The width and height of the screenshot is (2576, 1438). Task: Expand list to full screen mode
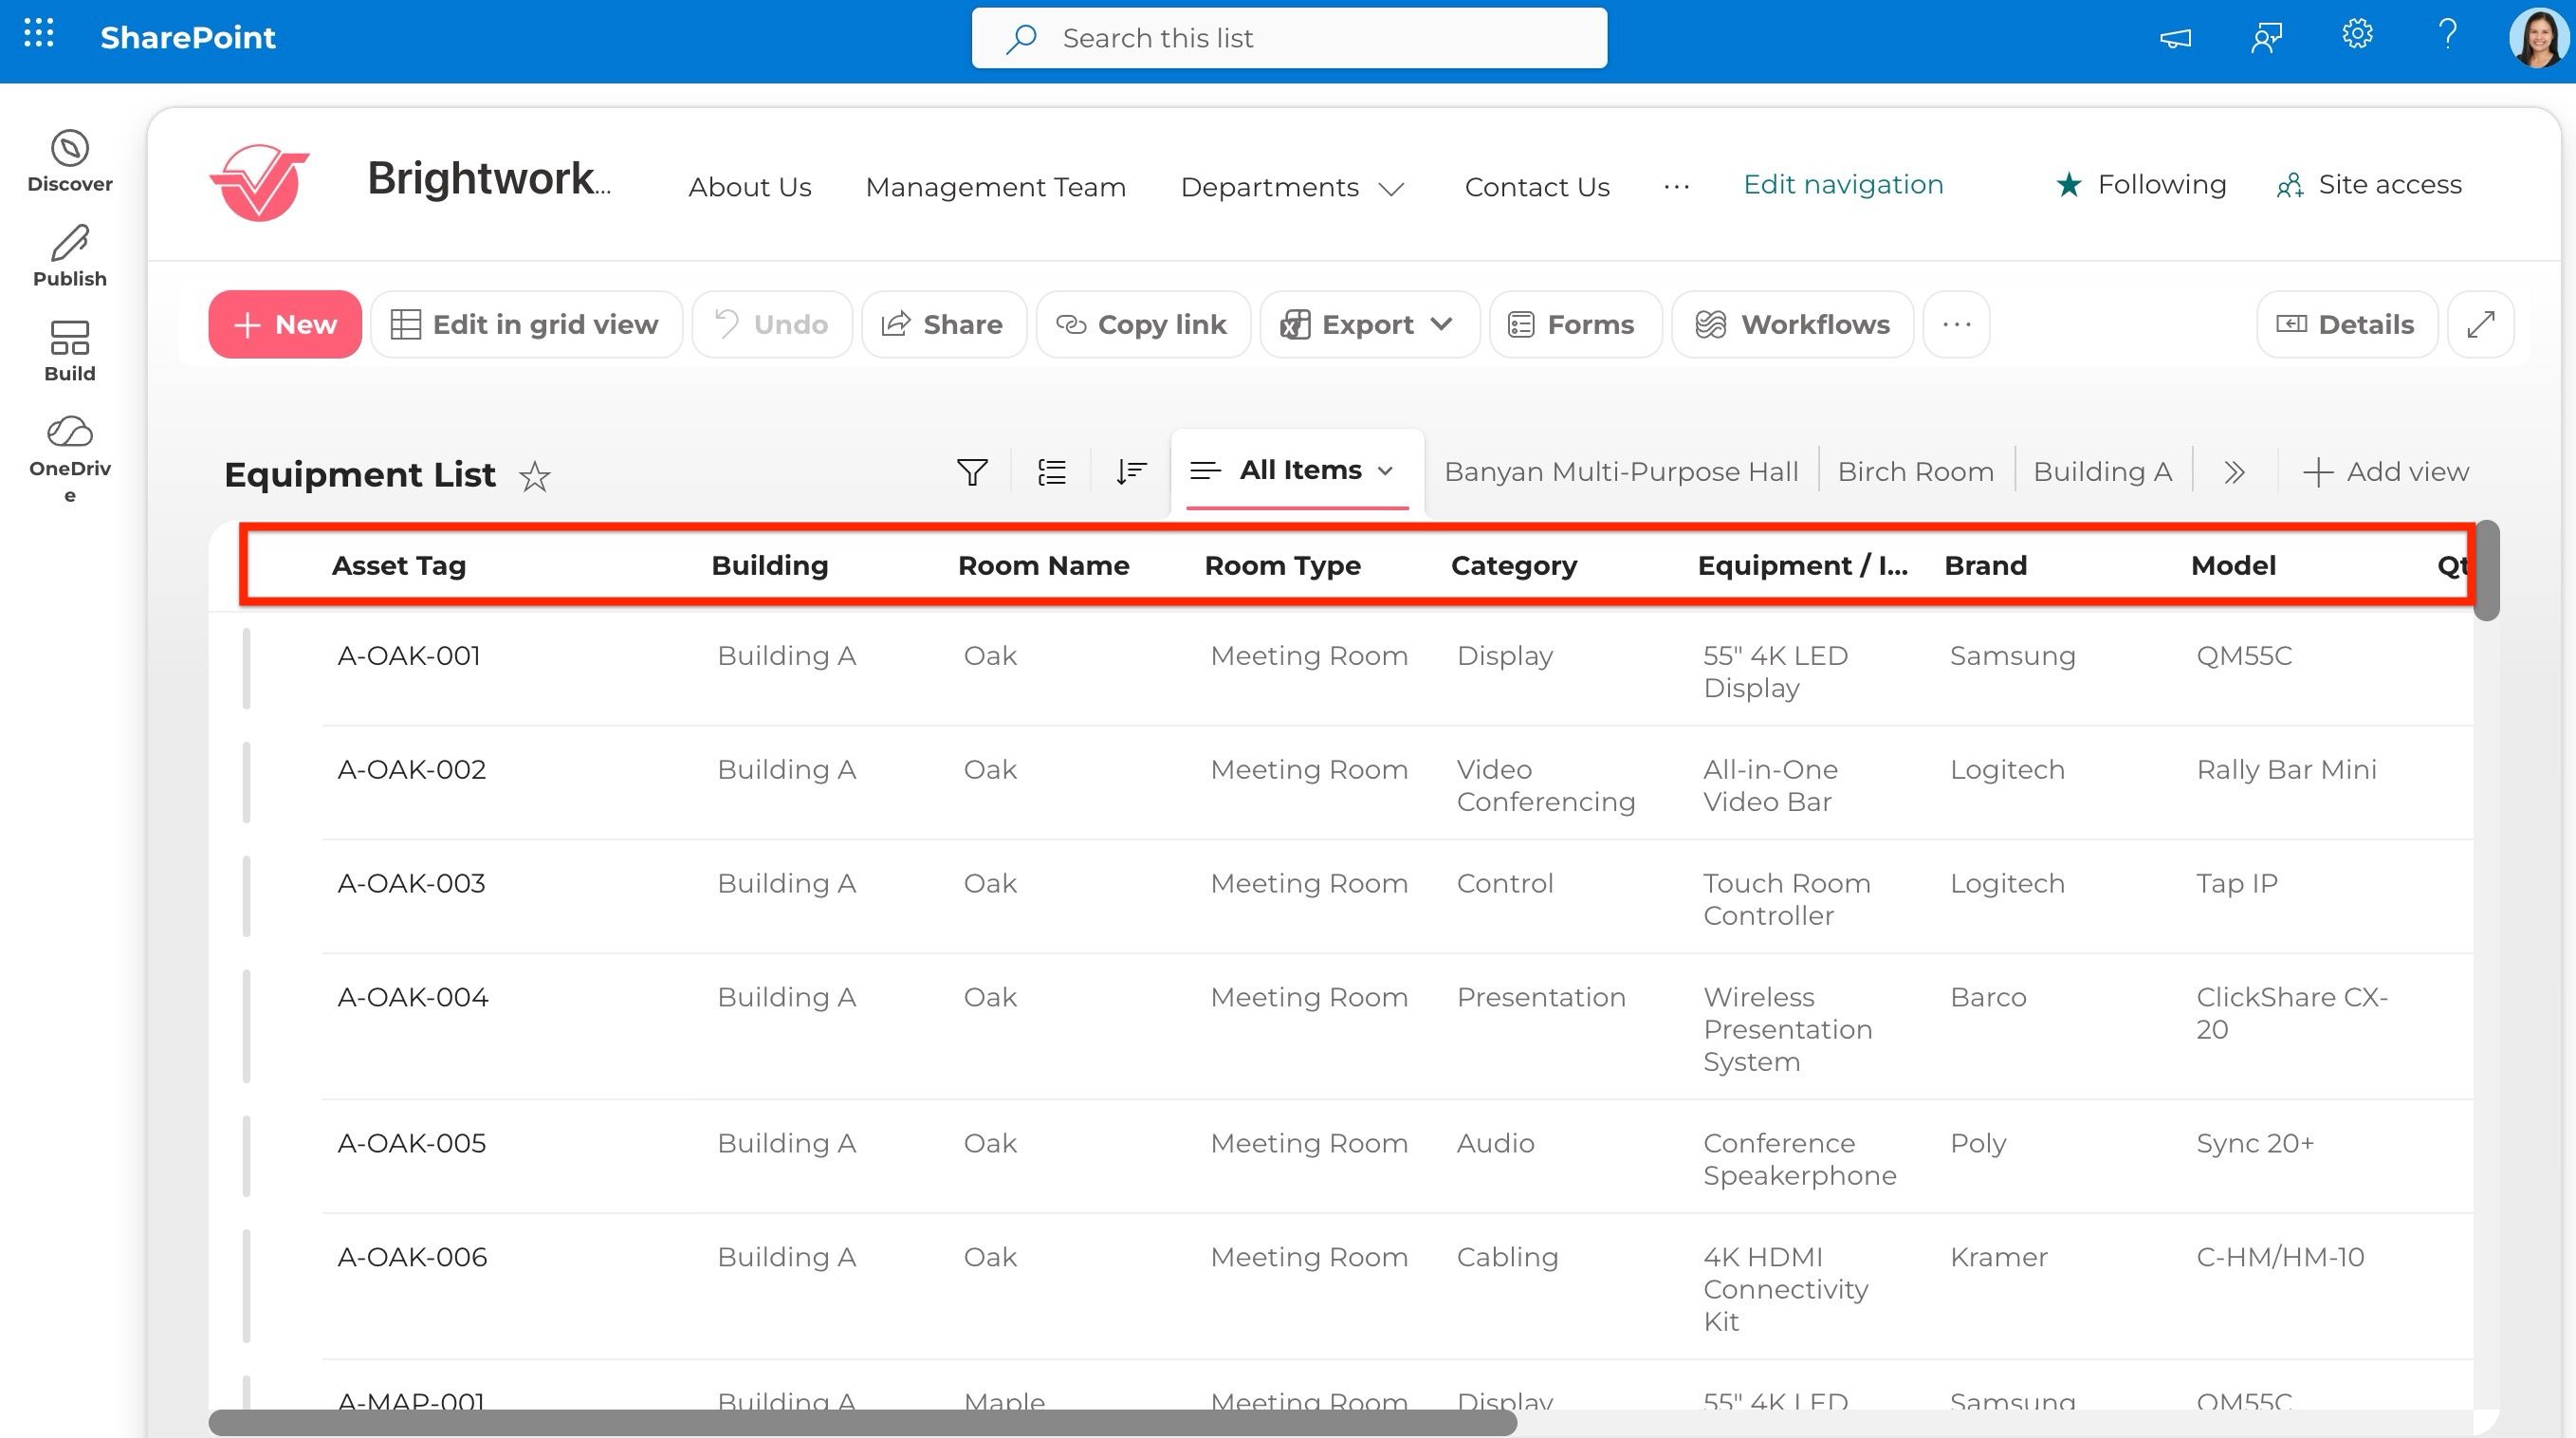tap(2481, 324)
